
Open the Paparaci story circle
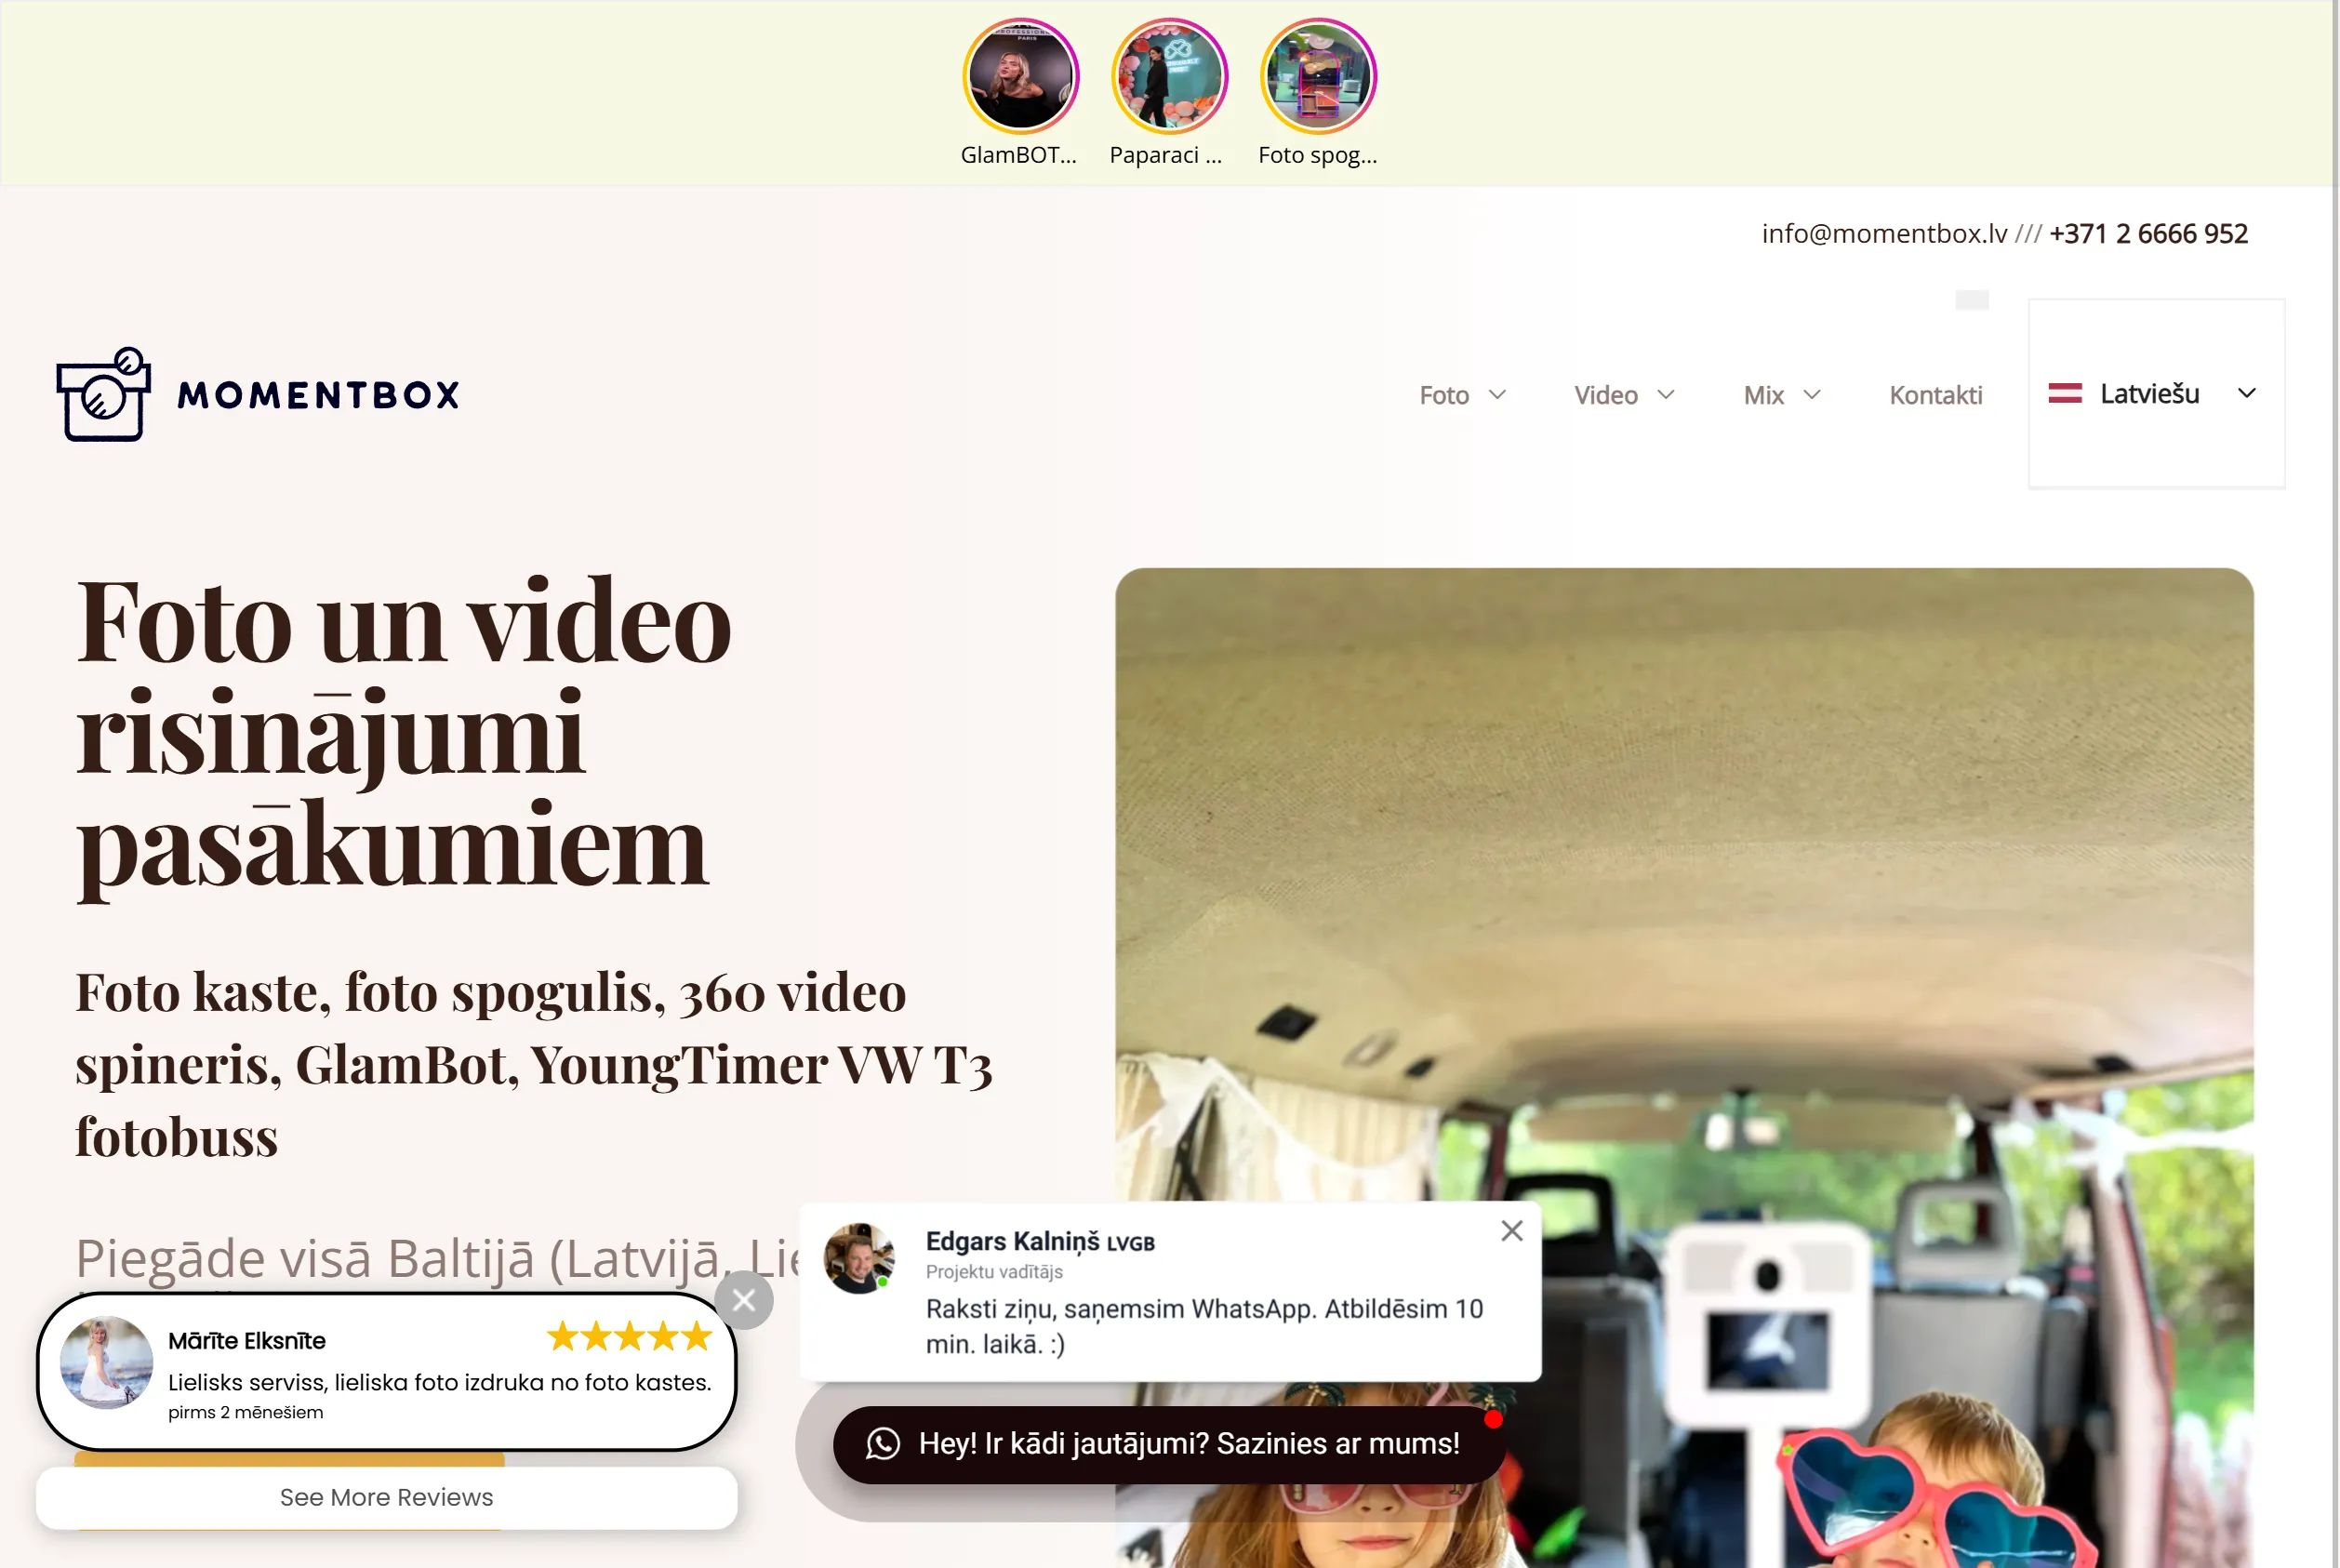[1169, 77]
